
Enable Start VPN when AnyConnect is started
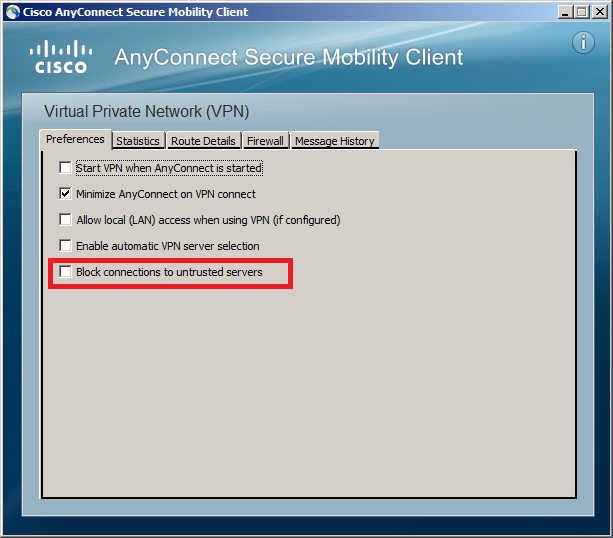(65, 168)
